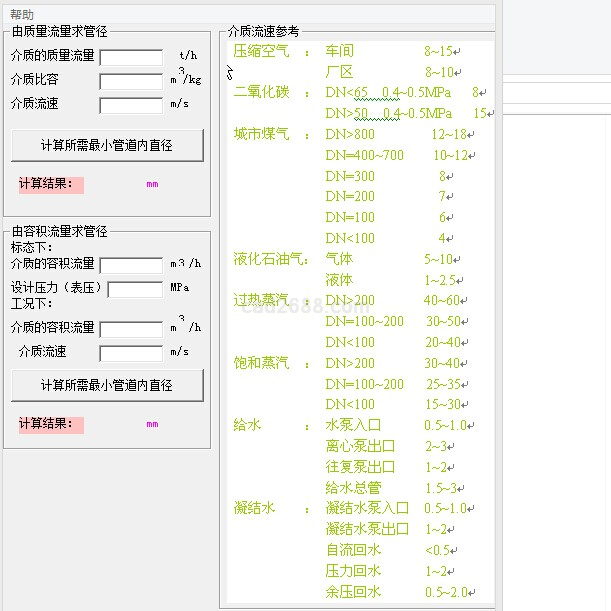
Task: Select the 液化石油气 entry in reference list
Action: 268,260
